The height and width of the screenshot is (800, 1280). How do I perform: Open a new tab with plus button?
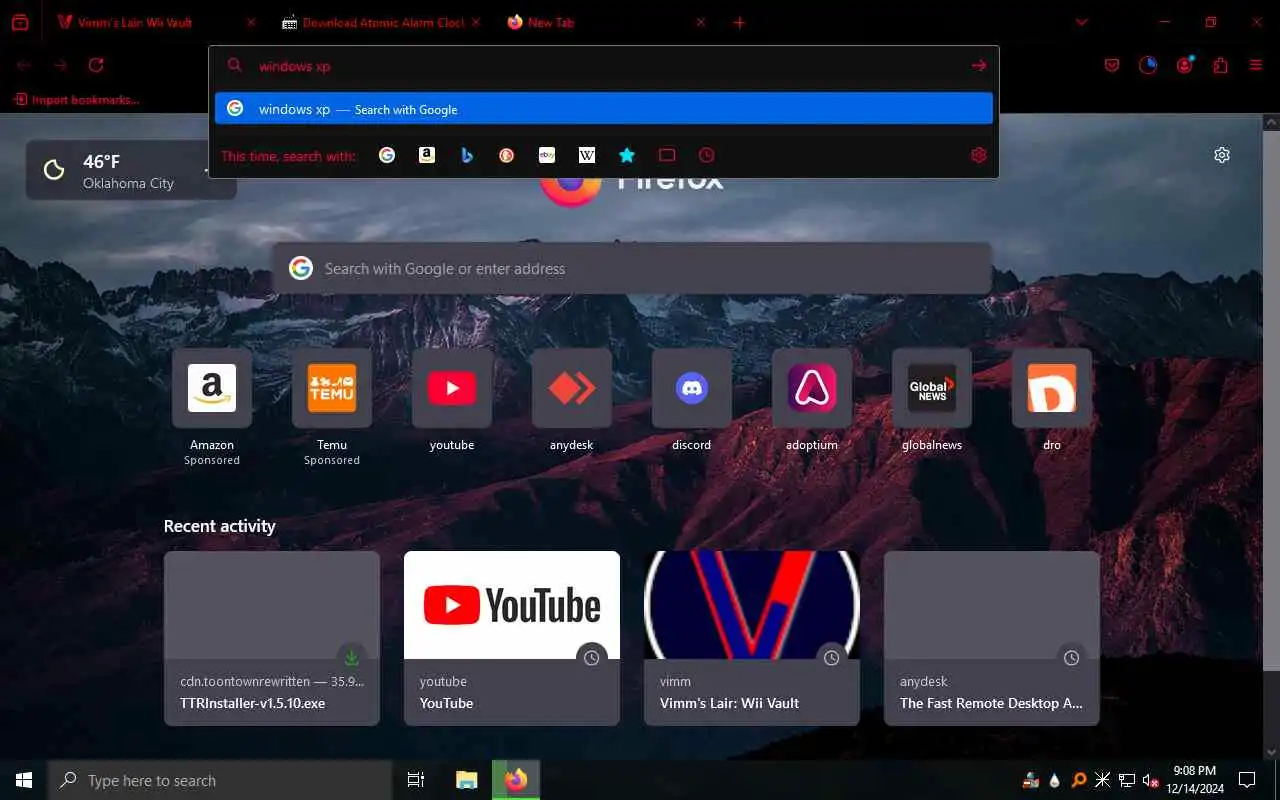pos(739,22)
